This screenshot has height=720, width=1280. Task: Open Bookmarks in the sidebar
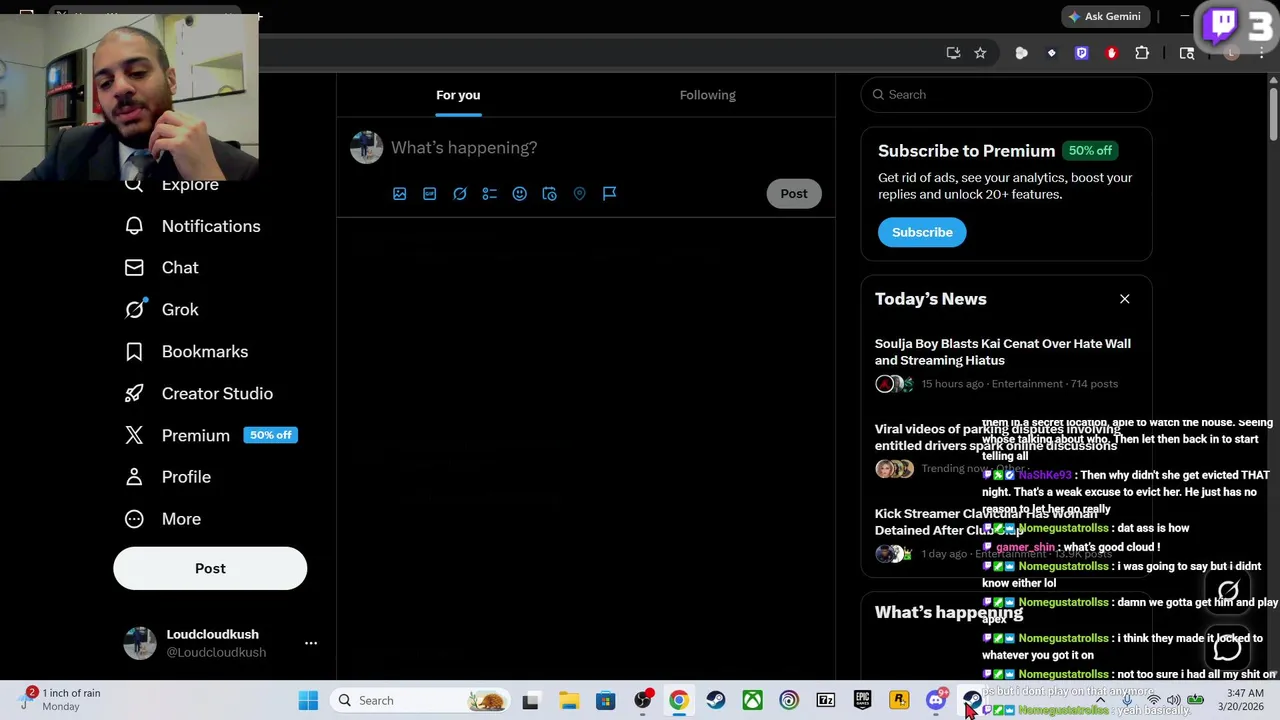[186, 352]
